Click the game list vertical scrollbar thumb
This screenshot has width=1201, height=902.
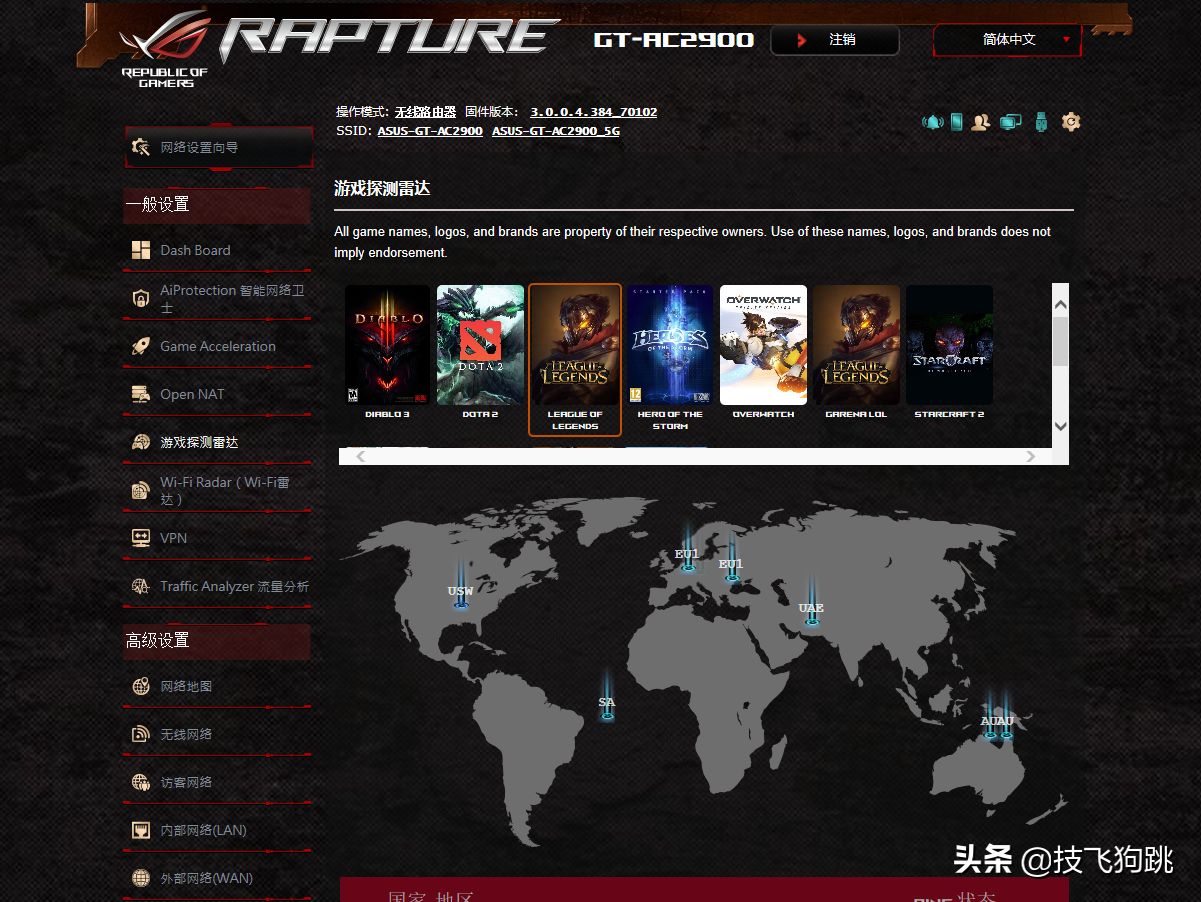coord(1061,342)
